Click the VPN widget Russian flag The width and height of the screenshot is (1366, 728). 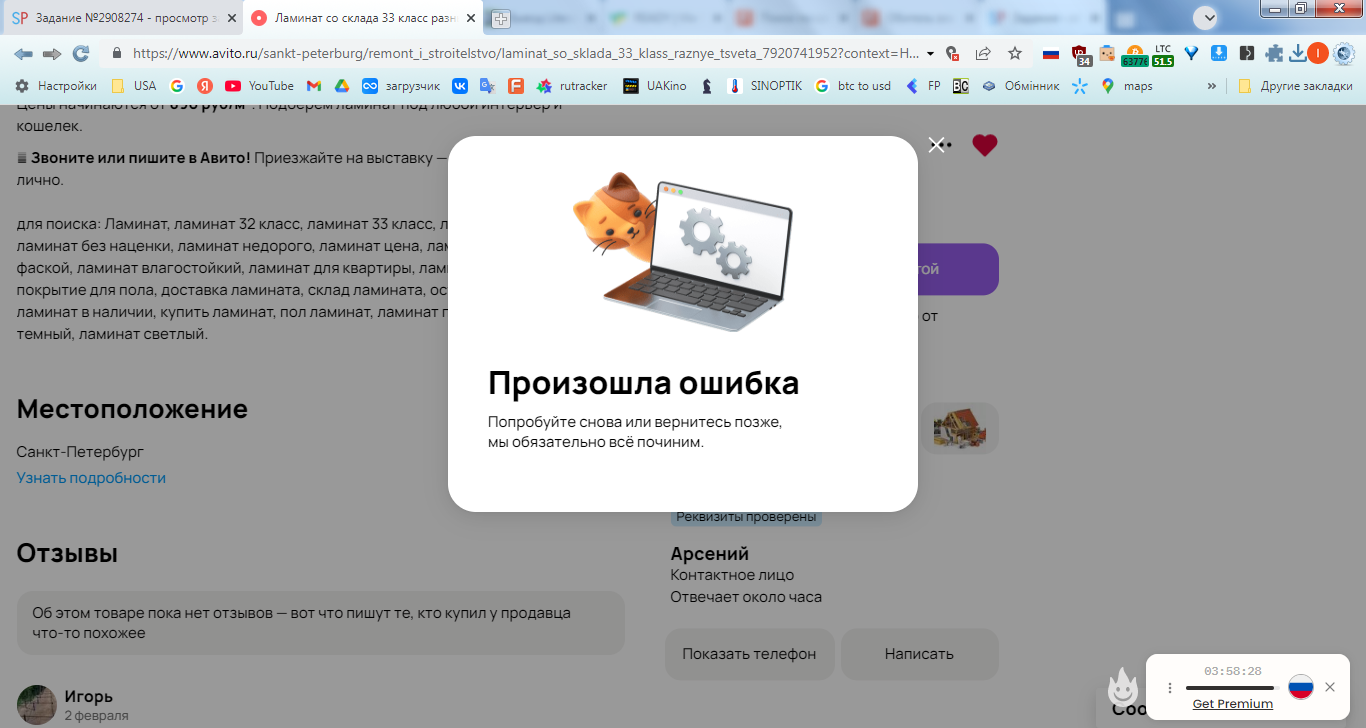[1300, 687]
